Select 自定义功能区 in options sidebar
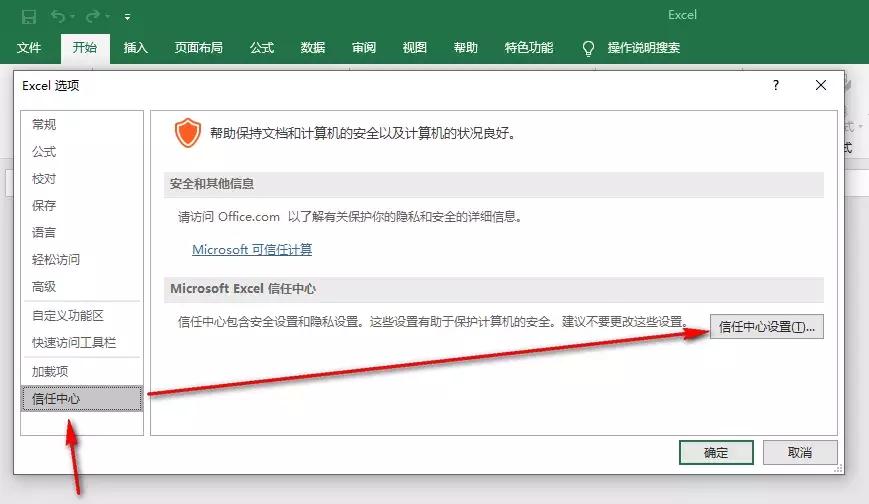The image size is (869, 504). tap(81, 315)
